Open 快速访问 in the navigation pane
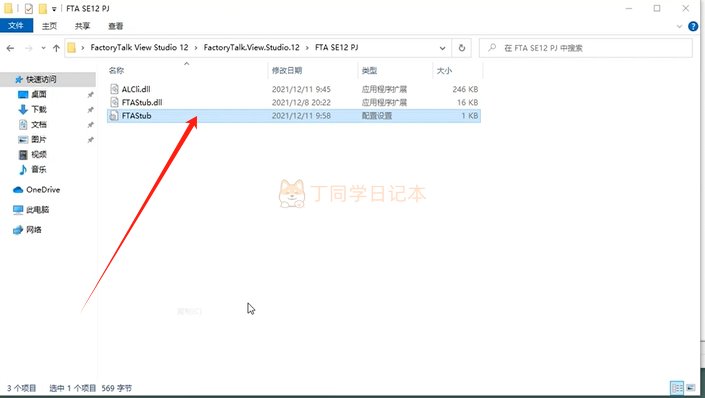The width and height of the screenshot is (705, 398). 41,79
